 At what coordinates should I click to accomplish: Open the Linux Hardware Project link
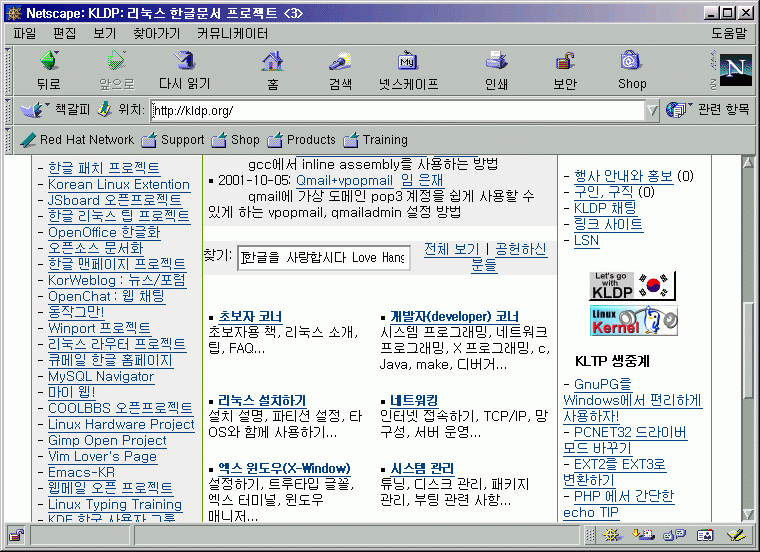point(121,425)
